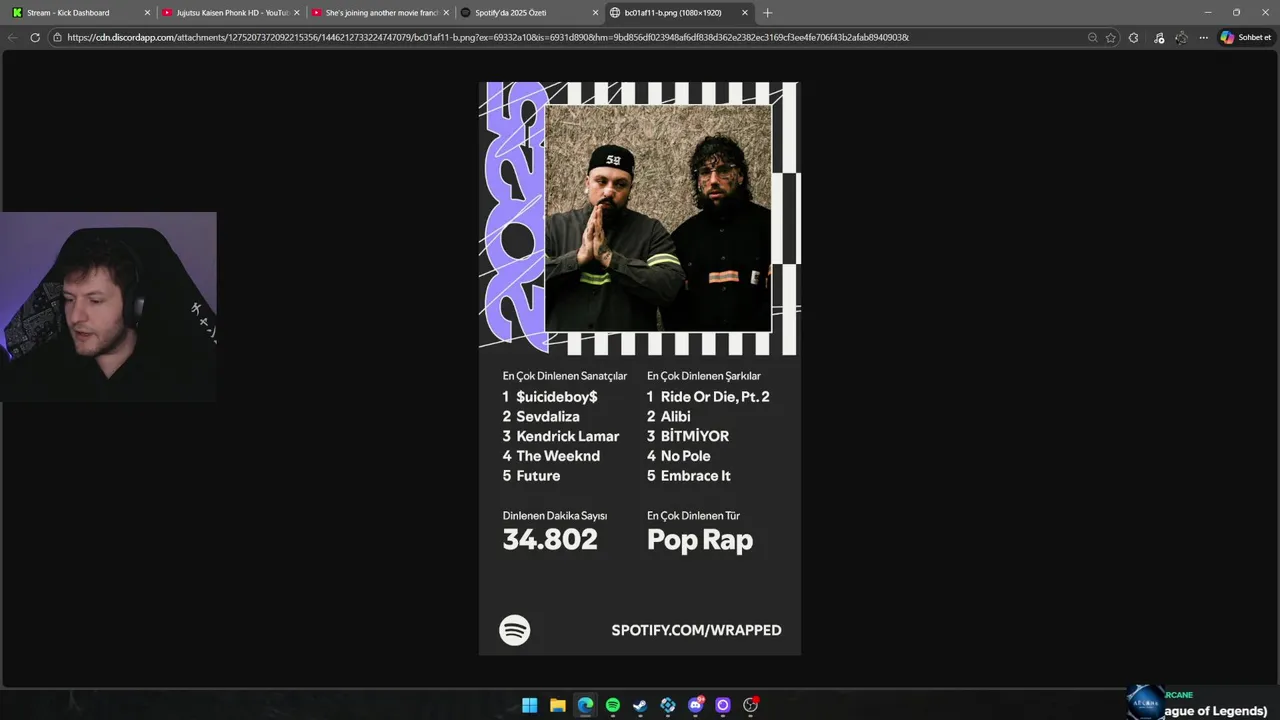
Task: Click the Copilot Sohbet et button
Action: [1245, 37]
